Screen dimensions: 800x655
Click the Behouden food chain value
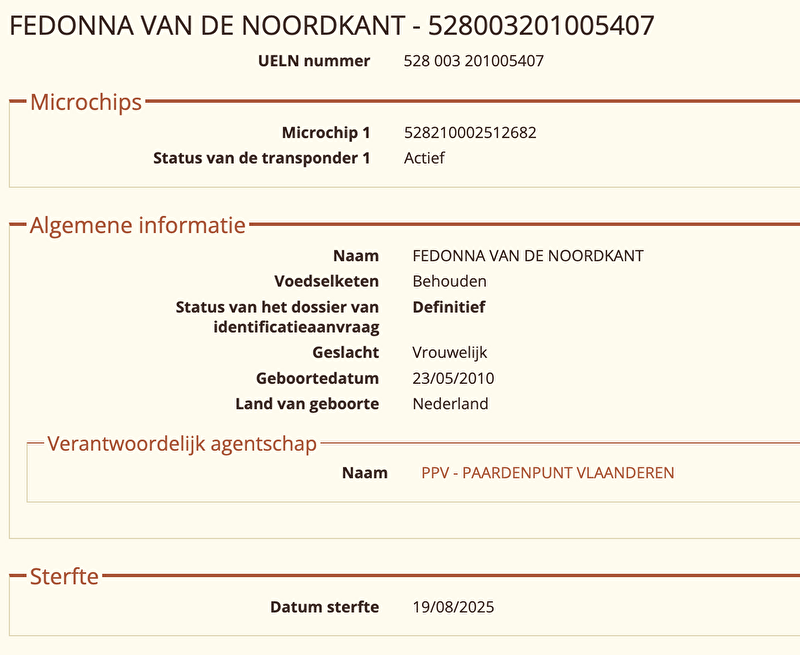point(449,282)
